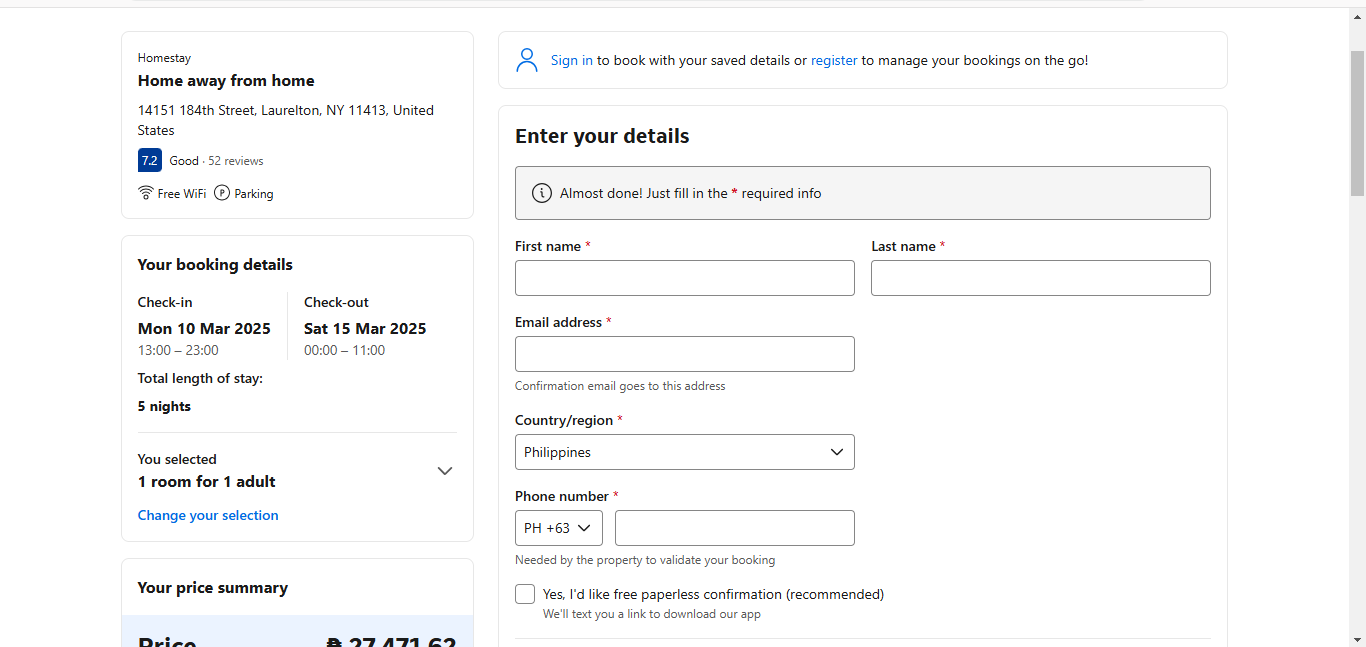Screen dimensions: 1366x647
Task: Click the register link
Action: point(834,60)
